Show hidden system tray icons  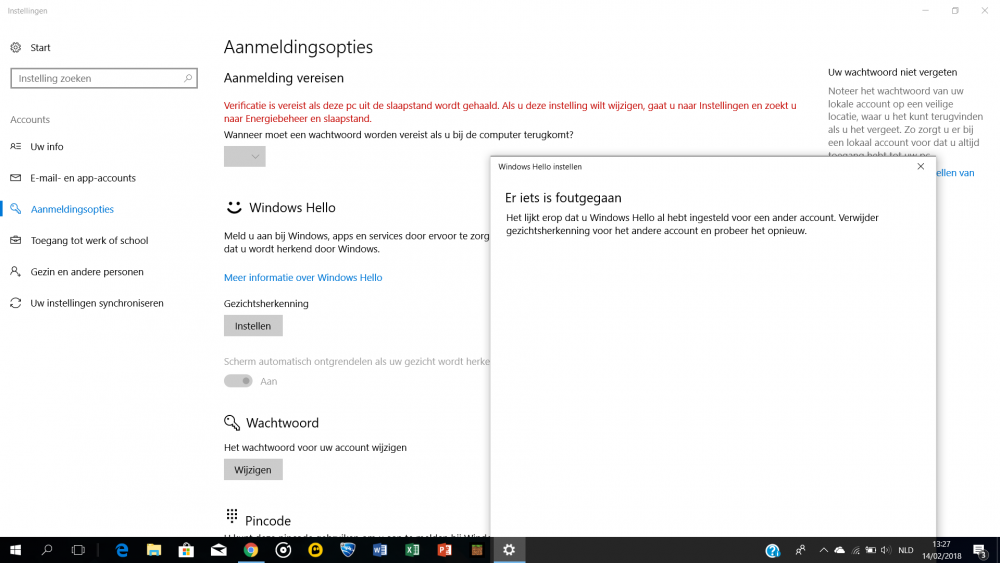(x=823, y=550)
